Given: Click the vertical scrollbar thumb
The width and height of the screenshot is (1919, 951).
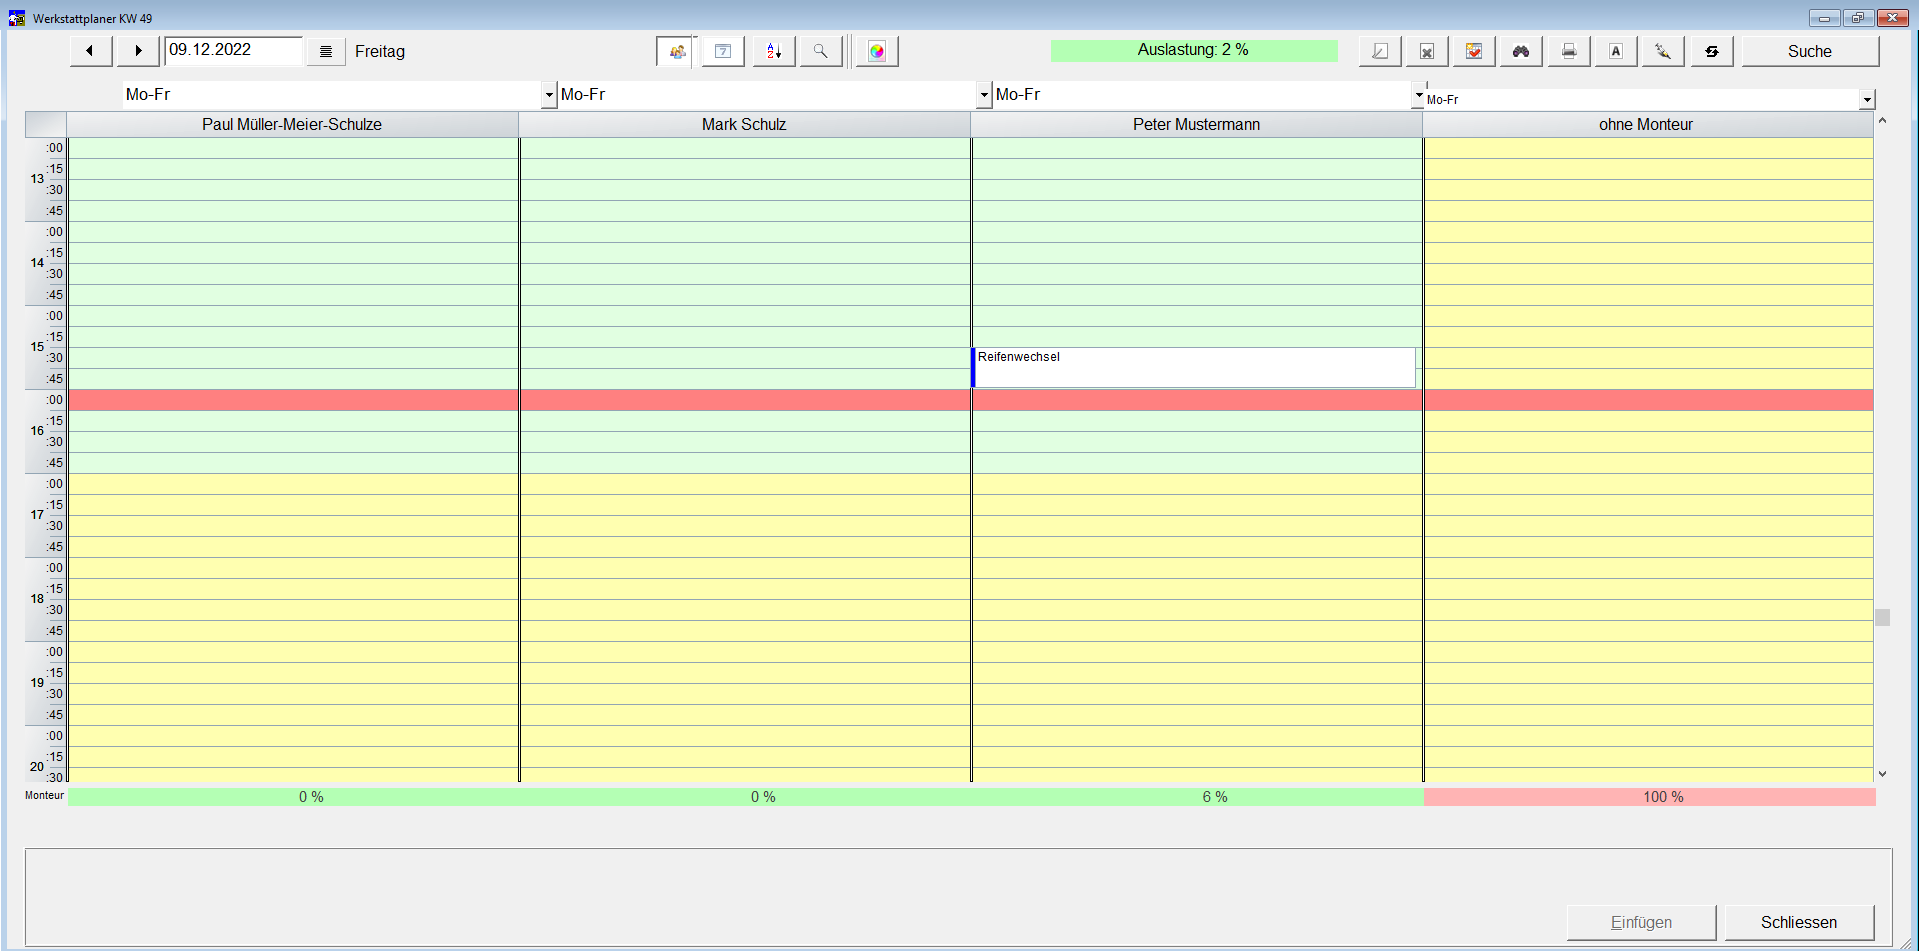Looking at the screenshot, I should [x=1882, y=618].
